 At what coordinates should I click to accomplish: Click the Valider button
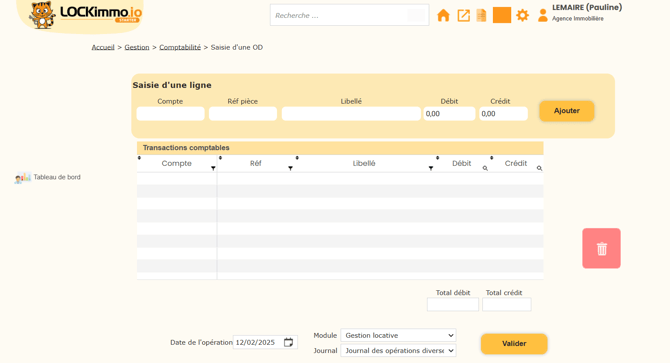[514, 343]
